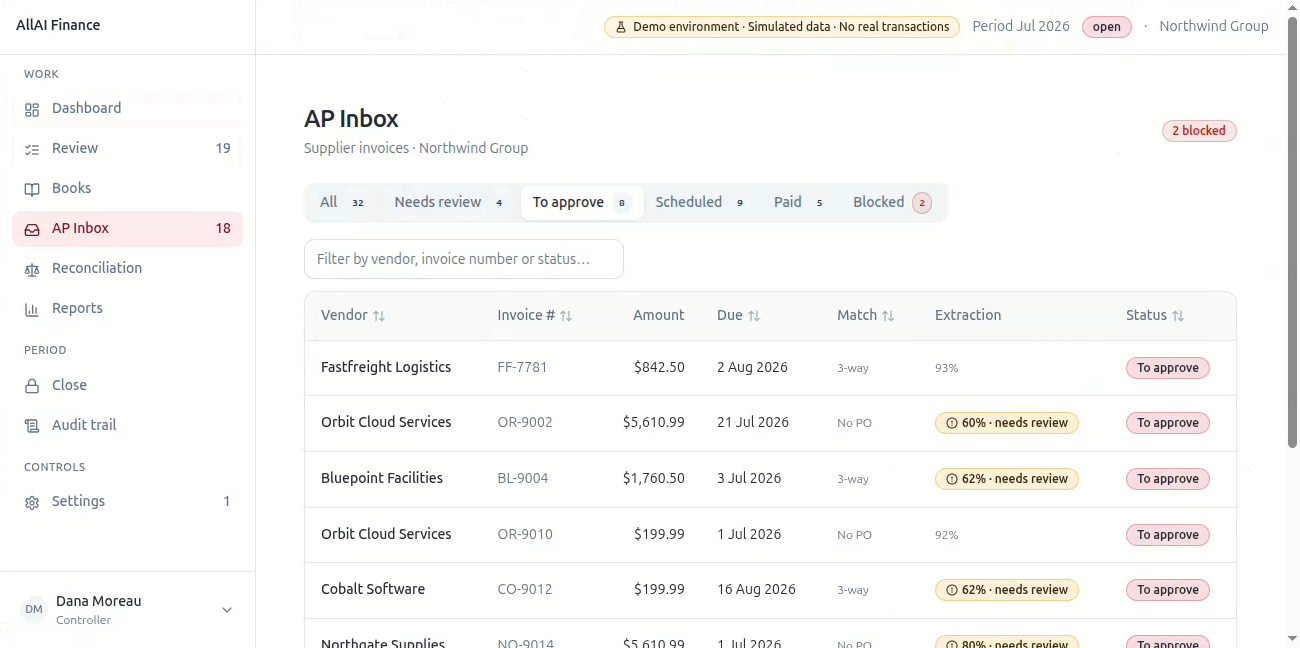Click invoice number CO-9012
This screenshot has width=1300, height=648.
525,590
